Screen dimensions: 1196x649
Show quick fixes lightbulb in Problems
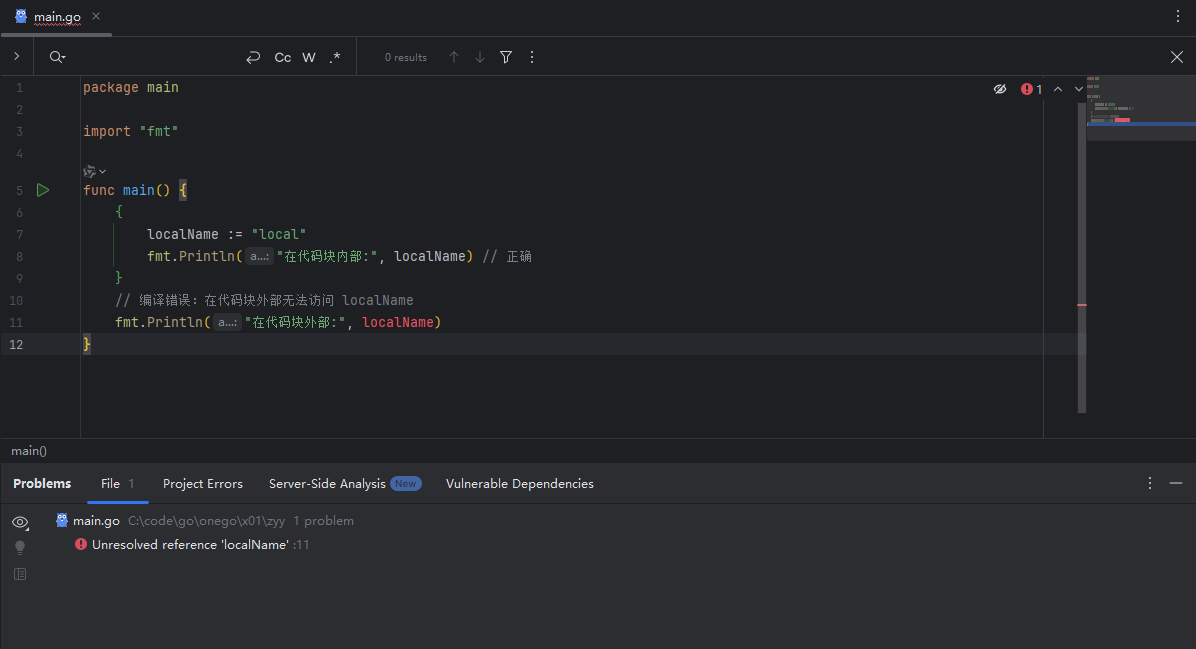click(x=20, y=548)
